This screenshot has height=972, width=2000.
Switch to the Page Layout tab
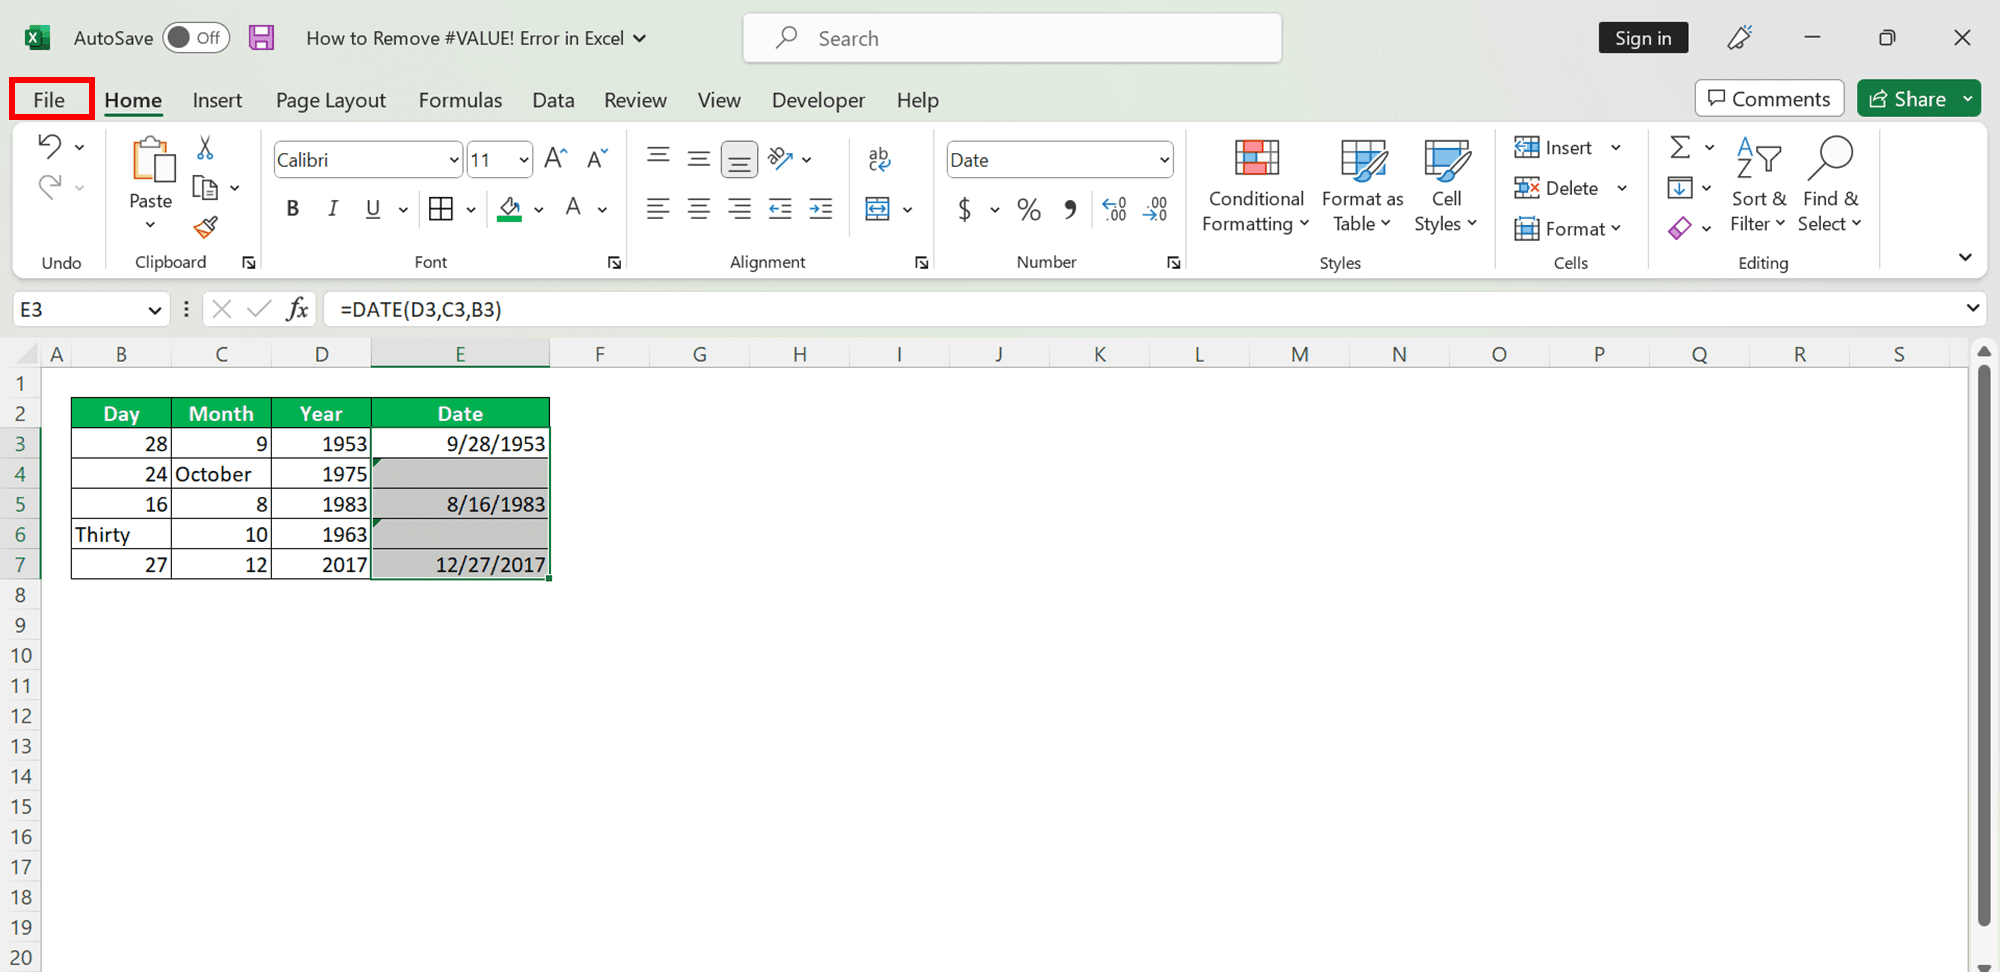click(x=331, y=100)
